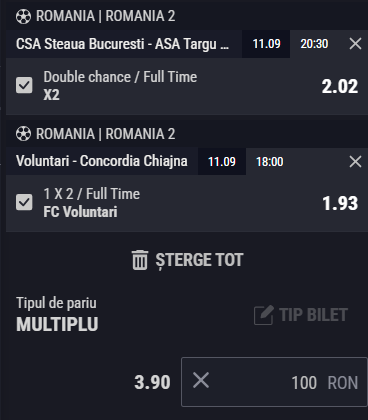368x420 pixels.
Task: Click the soccer ball icon above Steaua match
Action: (23, 16)
